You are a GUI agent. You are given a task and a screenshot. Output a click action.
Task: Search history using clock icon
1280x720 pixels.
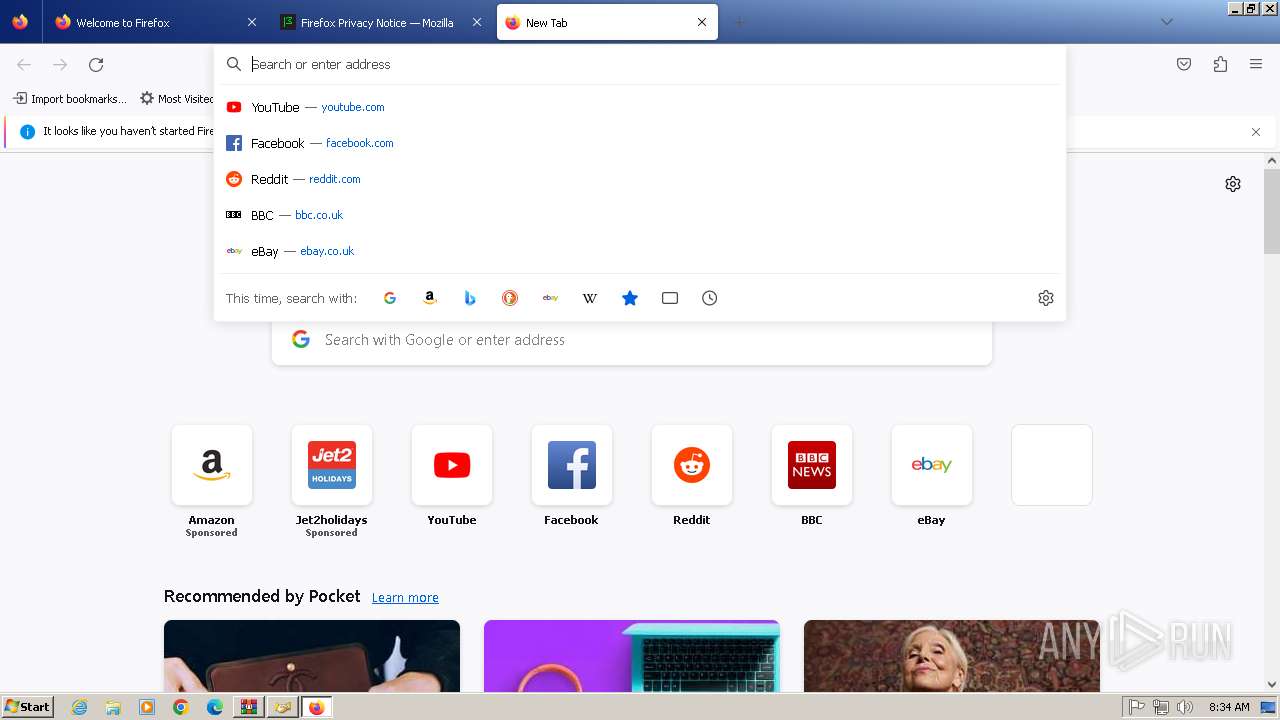click(x=710, y=298)
